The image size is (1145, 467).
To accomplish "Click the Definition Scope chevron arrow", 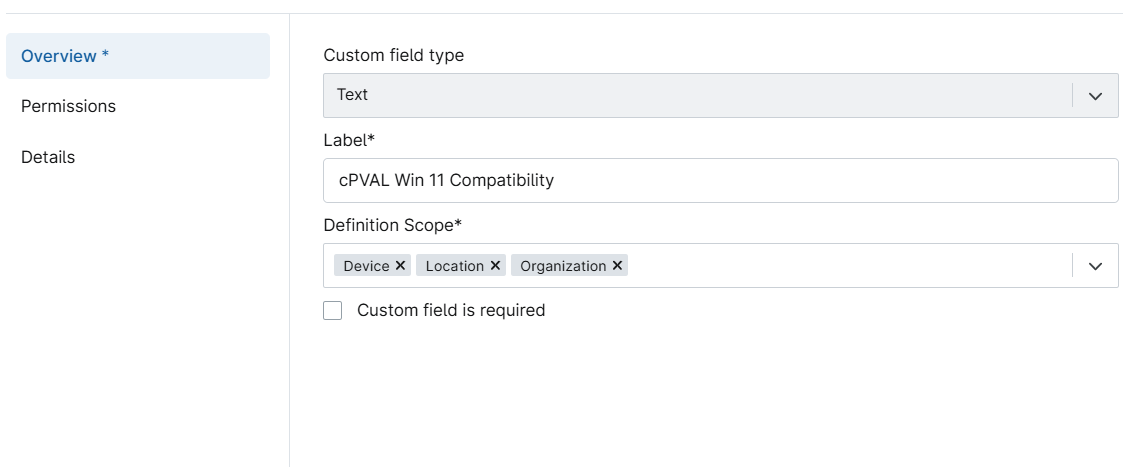I will tap(1095, 266).
